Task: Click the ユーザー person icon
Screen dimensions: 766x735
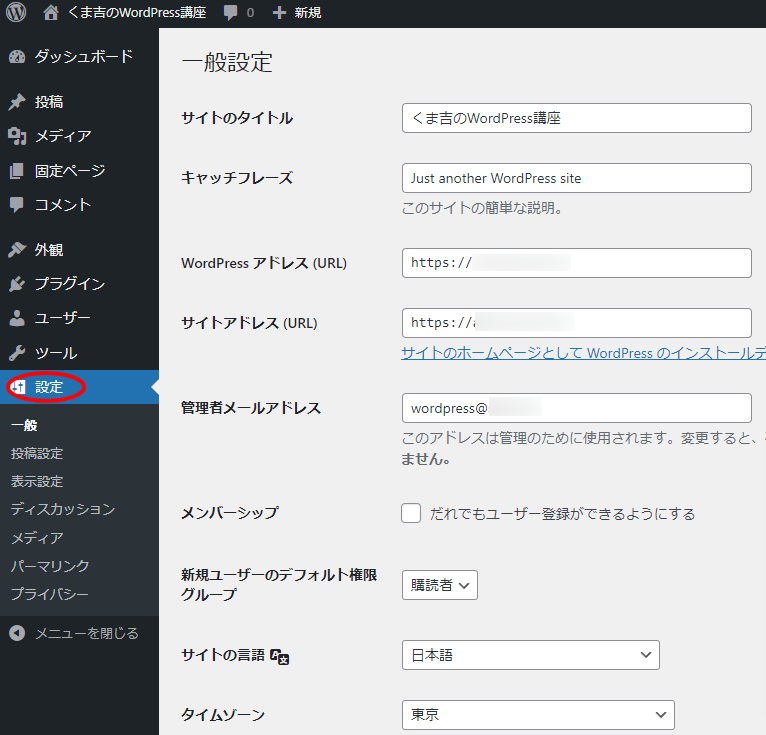Action: (17, 318)
